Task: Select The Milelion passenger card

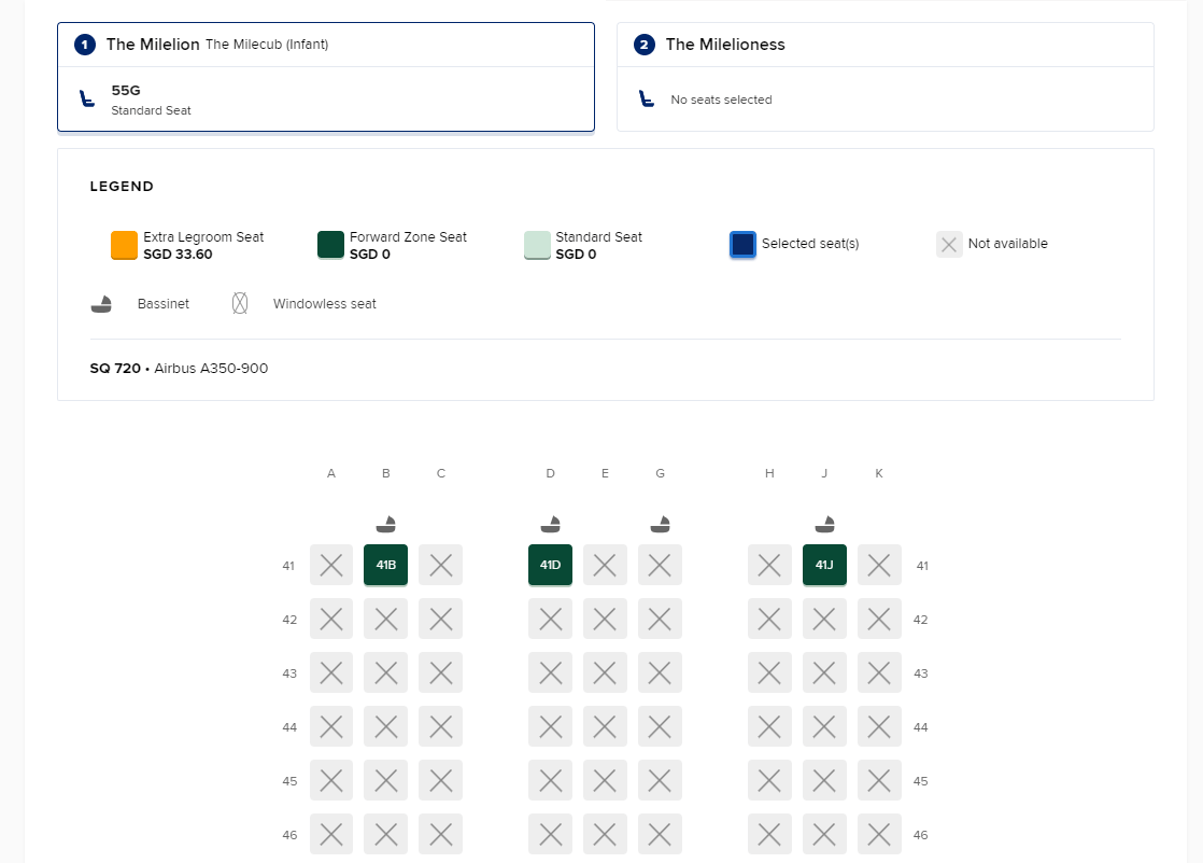Action: coord(326,44)
